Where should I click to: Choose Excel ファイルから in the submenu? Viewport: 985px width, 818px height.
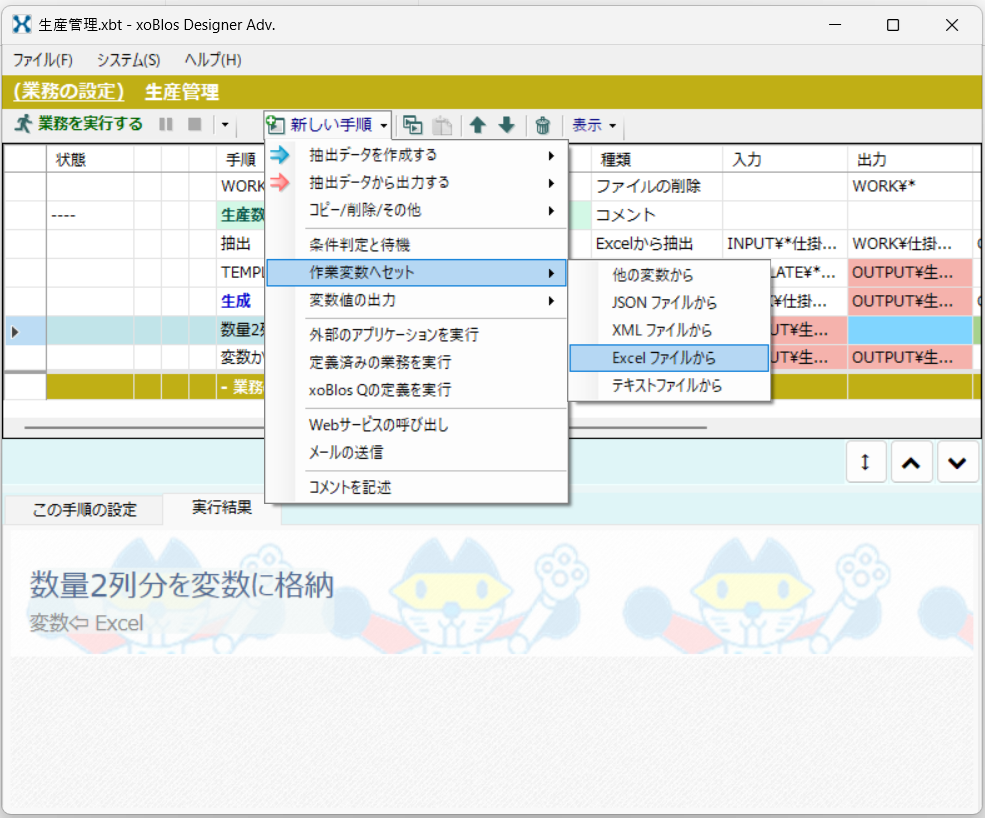click(669, 358)
